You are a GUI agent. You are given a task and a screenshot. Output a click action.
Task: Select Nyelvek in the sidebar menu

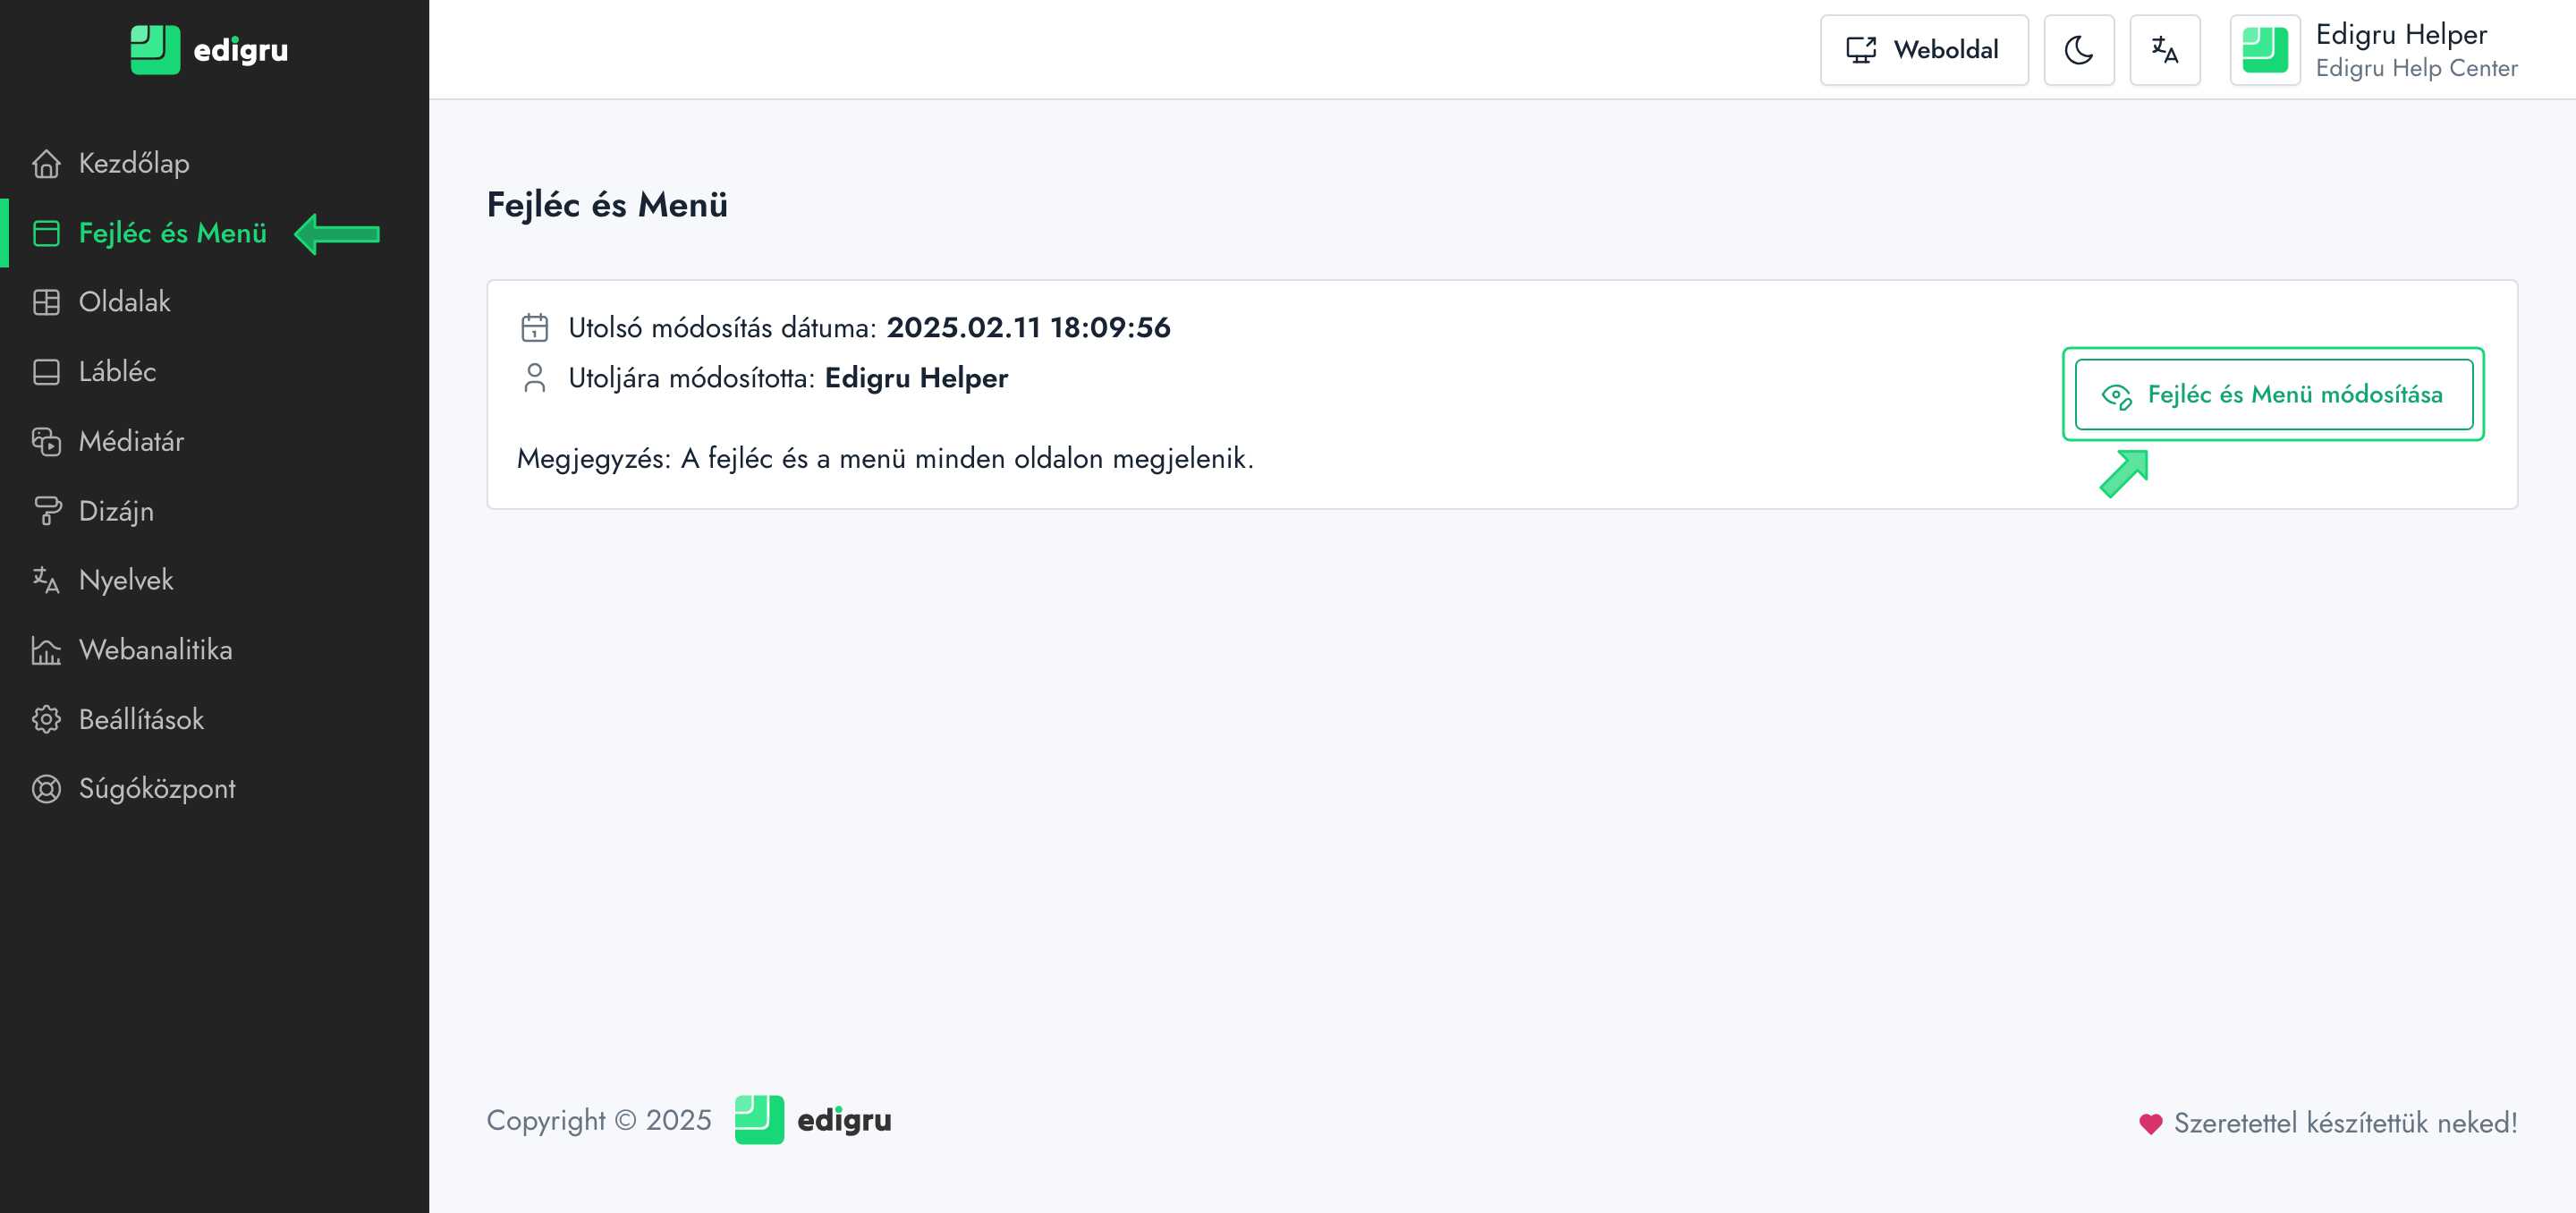126,580
